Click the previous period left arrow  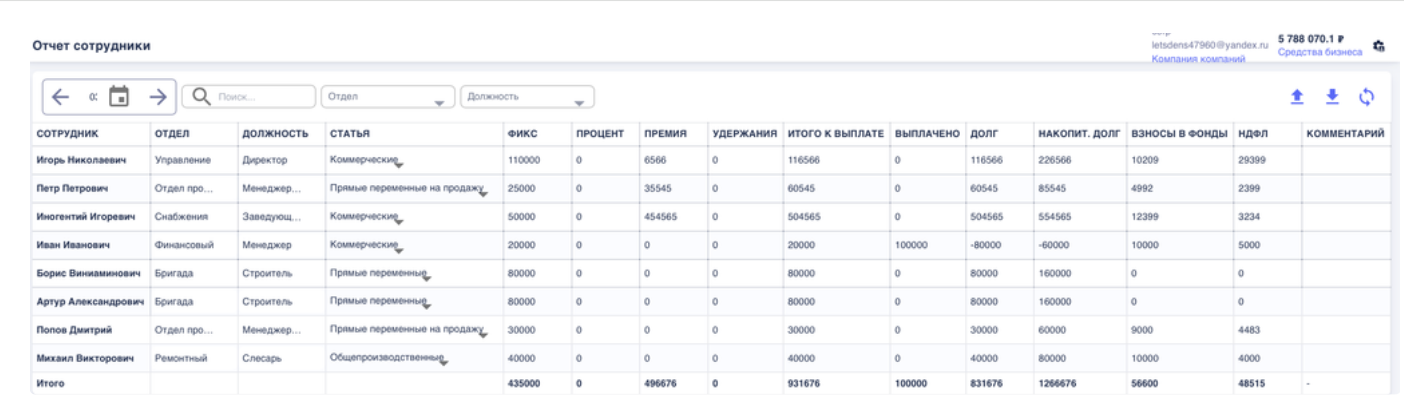[61, 97]
